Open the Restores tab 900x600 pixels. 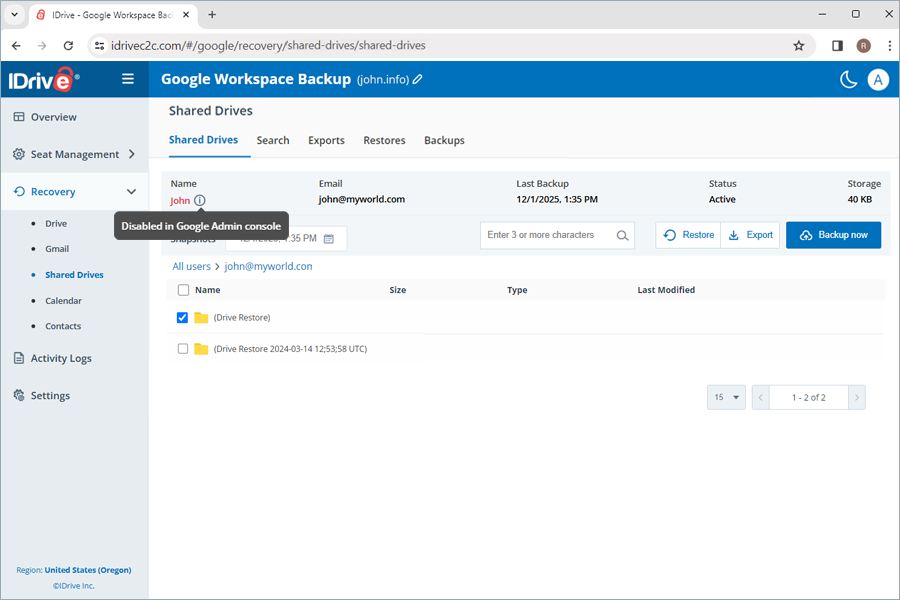pos(384,140)
